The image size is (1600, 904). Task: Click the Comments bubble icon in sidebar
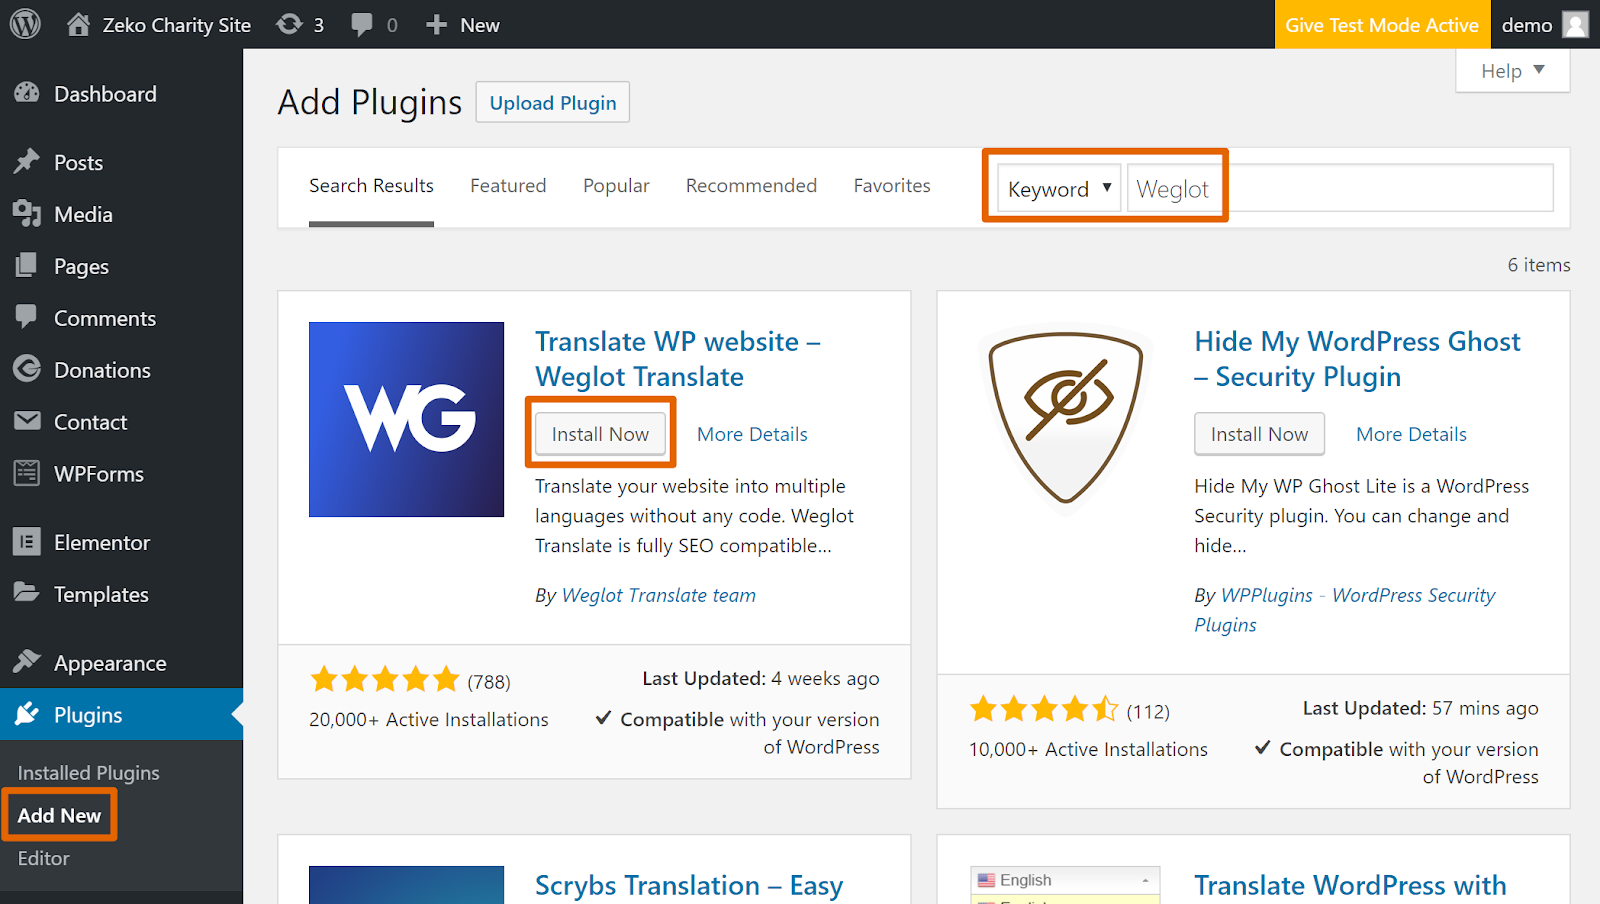pyautogui.click(x=27, y=317)
